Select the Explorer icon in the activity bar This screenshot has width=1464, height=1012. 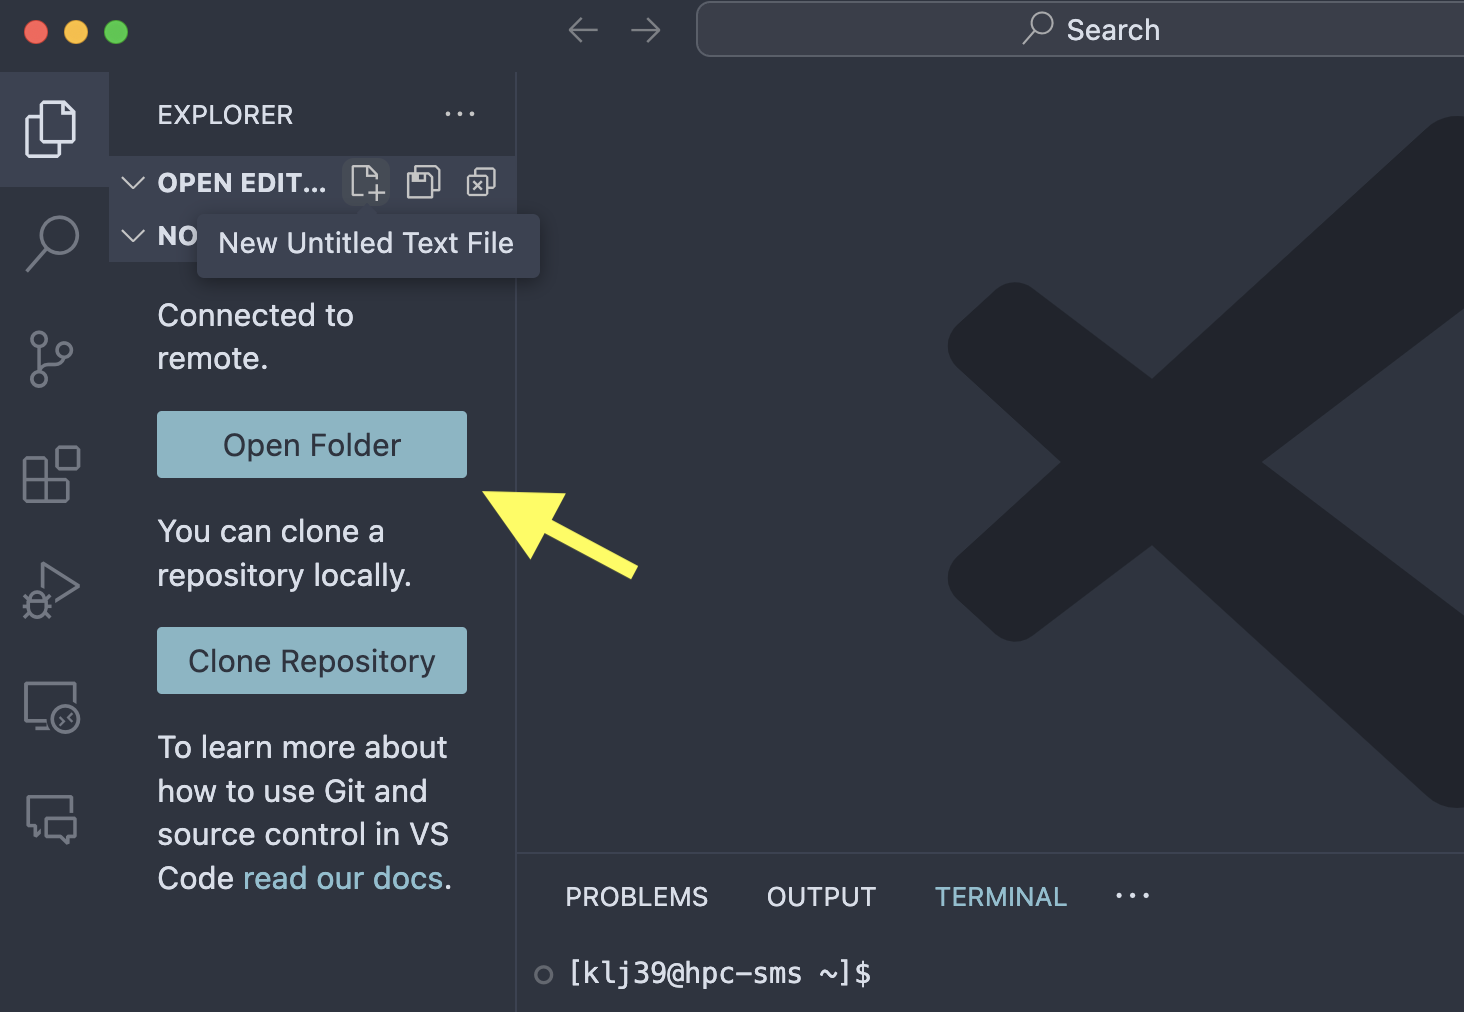click(x=51, y=128)
